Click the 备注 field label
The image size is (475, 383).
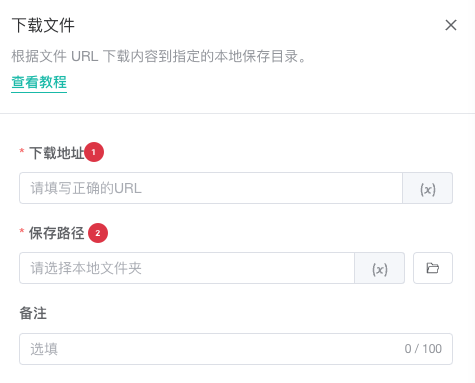pos(33,313)
